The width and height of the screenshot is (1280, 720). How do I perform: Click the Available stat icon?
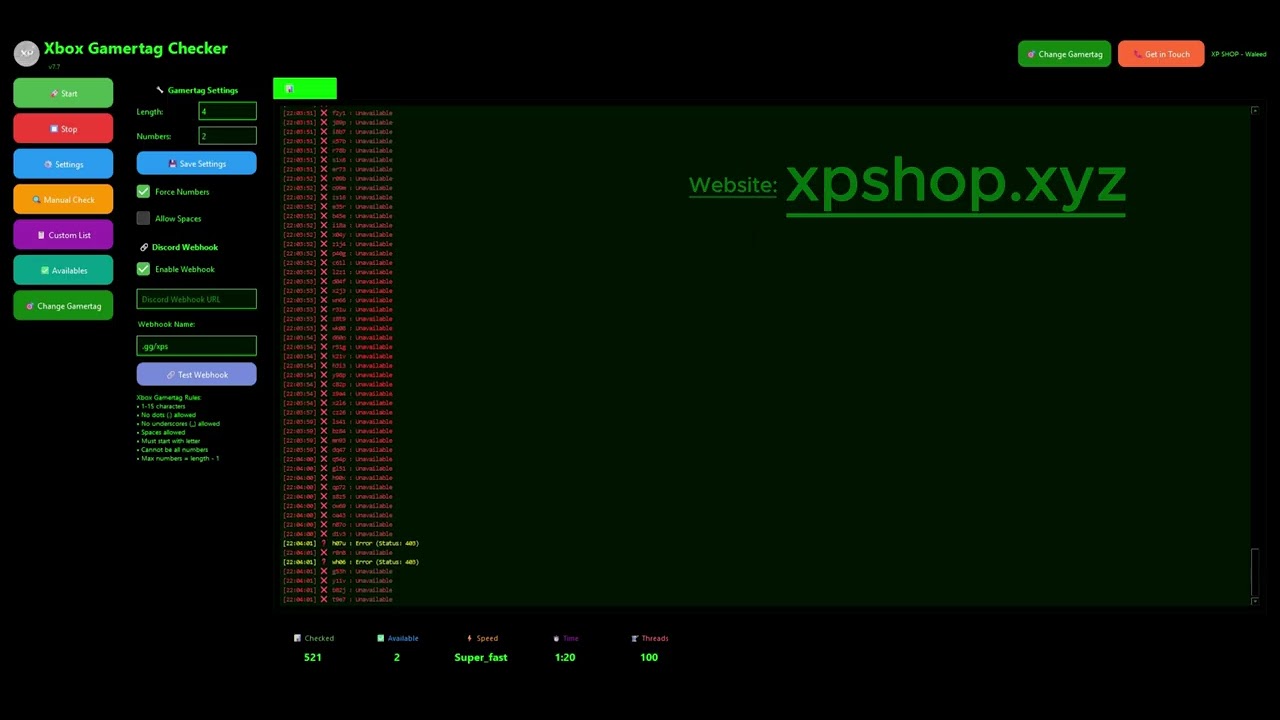tap(381, 638)
